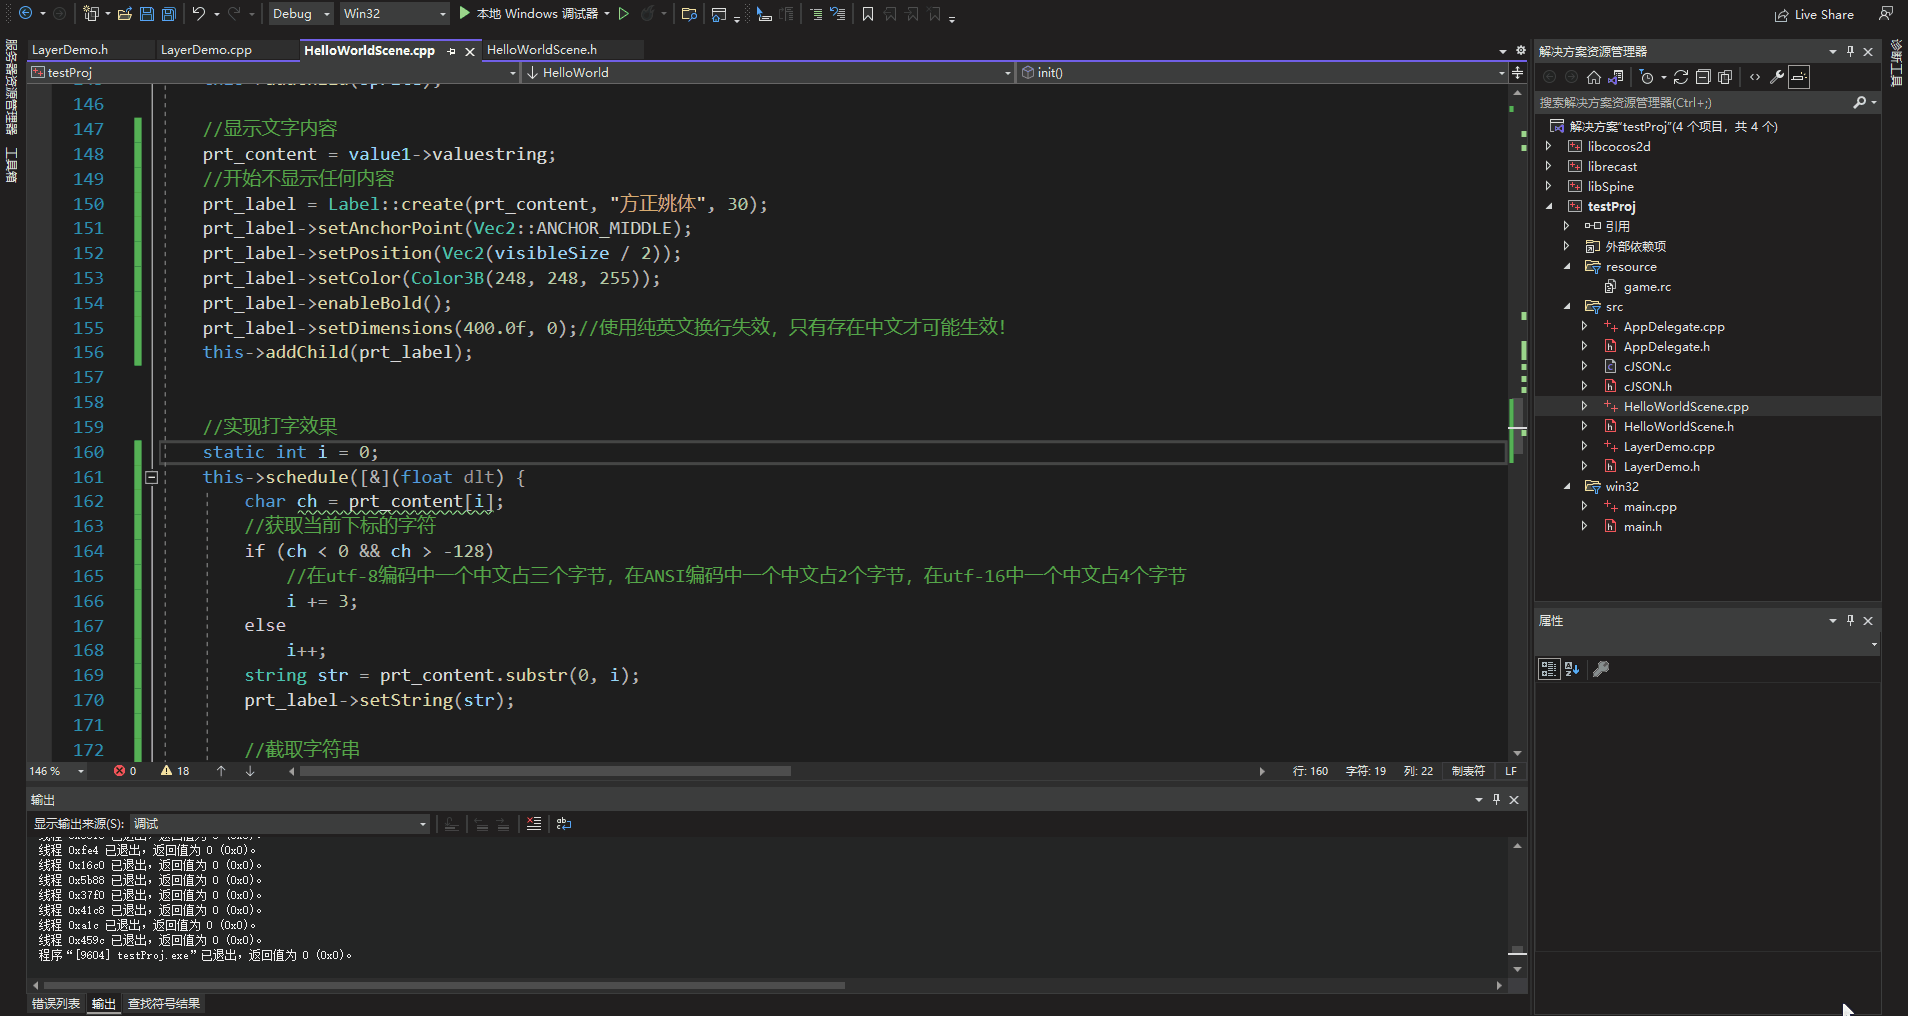Collapse the src folder node
The width and height of the screenshot is (1908, 1016).
coord(1567,306)
